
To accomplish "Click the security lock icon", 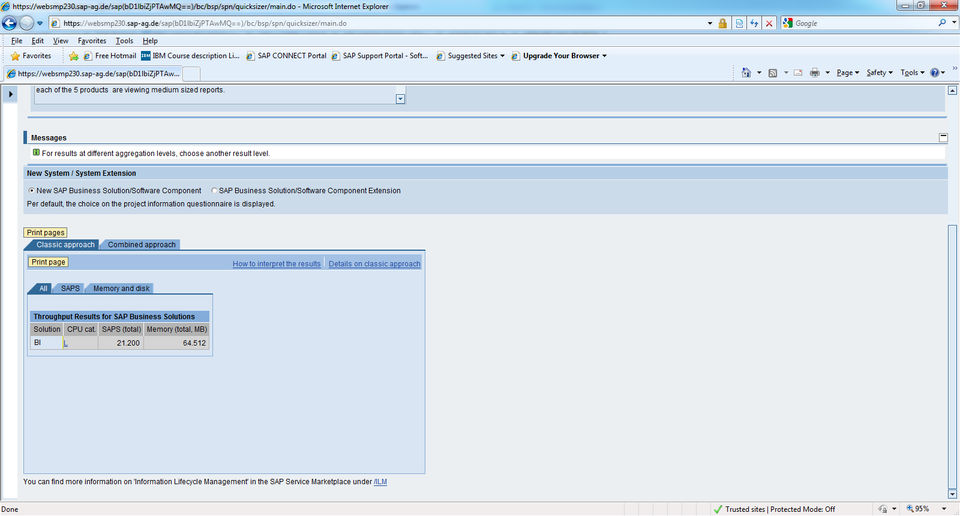I will tap(722, 23).
